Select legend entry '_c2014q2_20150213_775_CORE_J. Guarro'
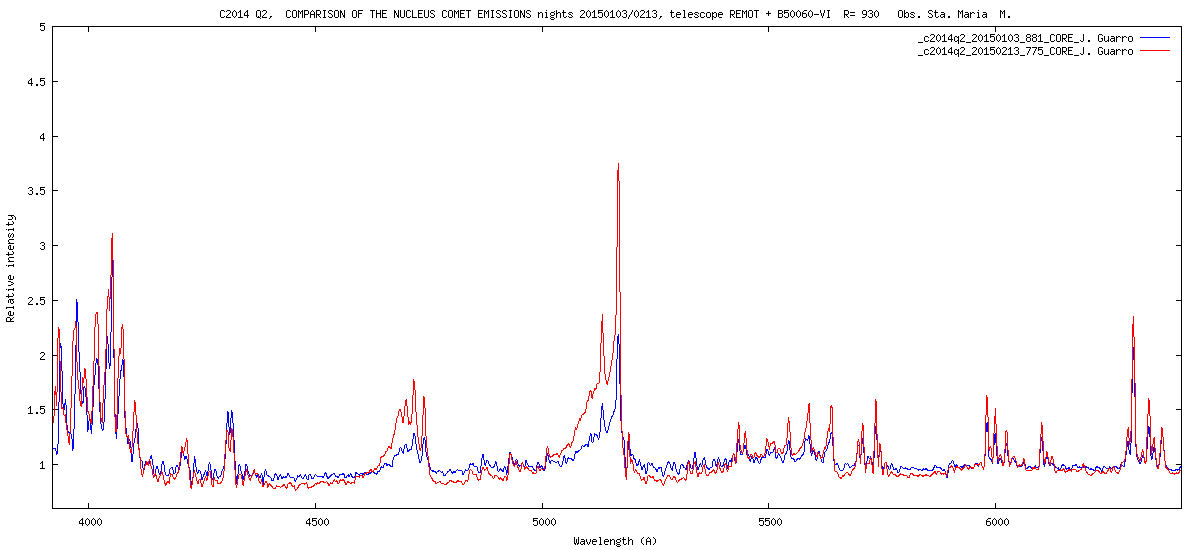 [1025, 51]
